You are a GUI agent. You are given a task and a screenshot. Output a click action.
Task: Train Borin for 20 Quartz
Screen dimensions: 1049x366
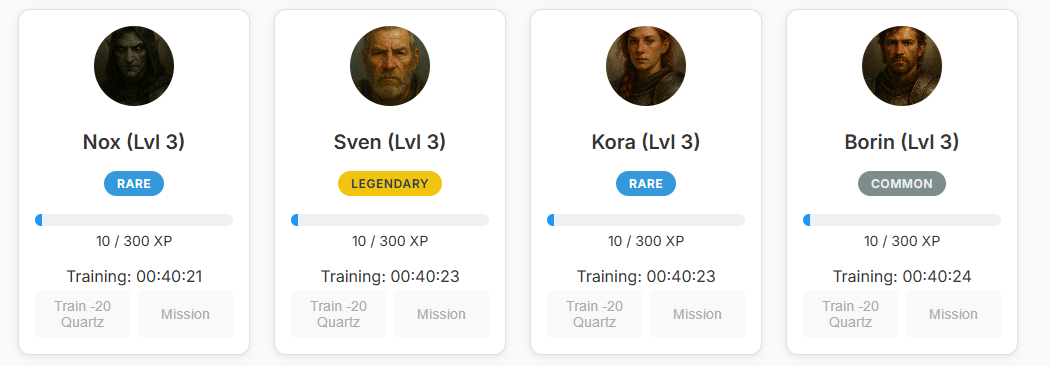tap(850, 314)
